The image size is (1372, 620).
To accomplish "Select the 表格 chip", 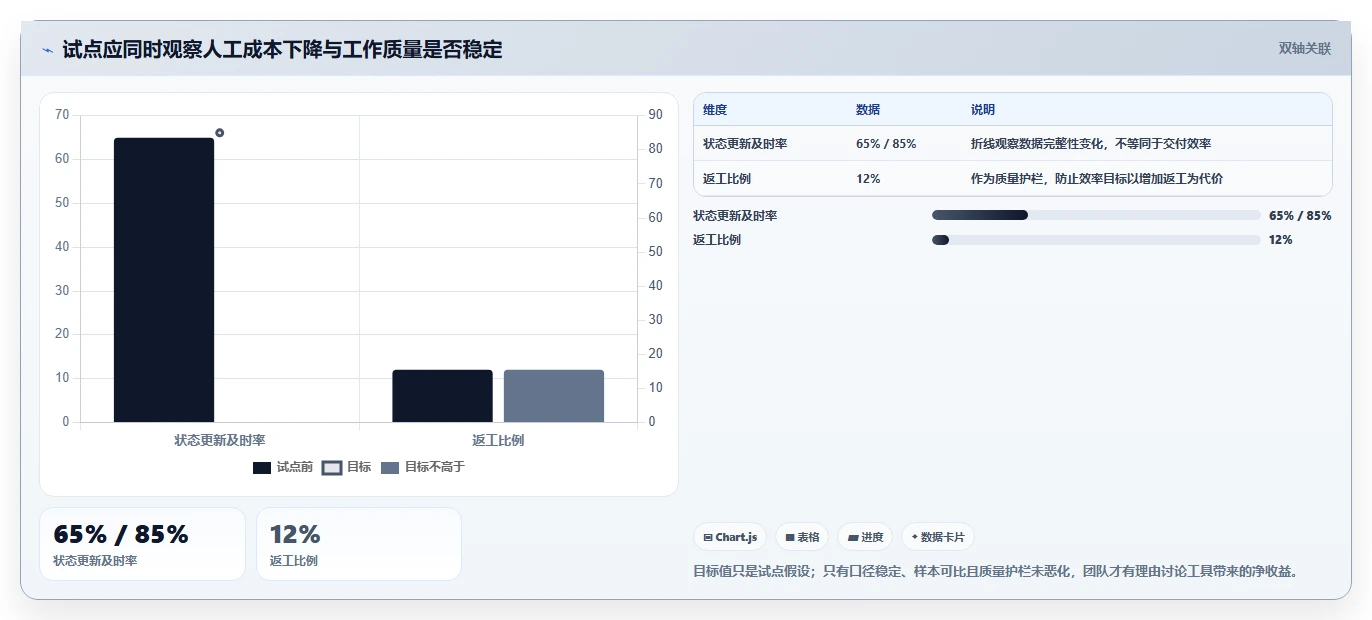I will [x=802, y=537].
